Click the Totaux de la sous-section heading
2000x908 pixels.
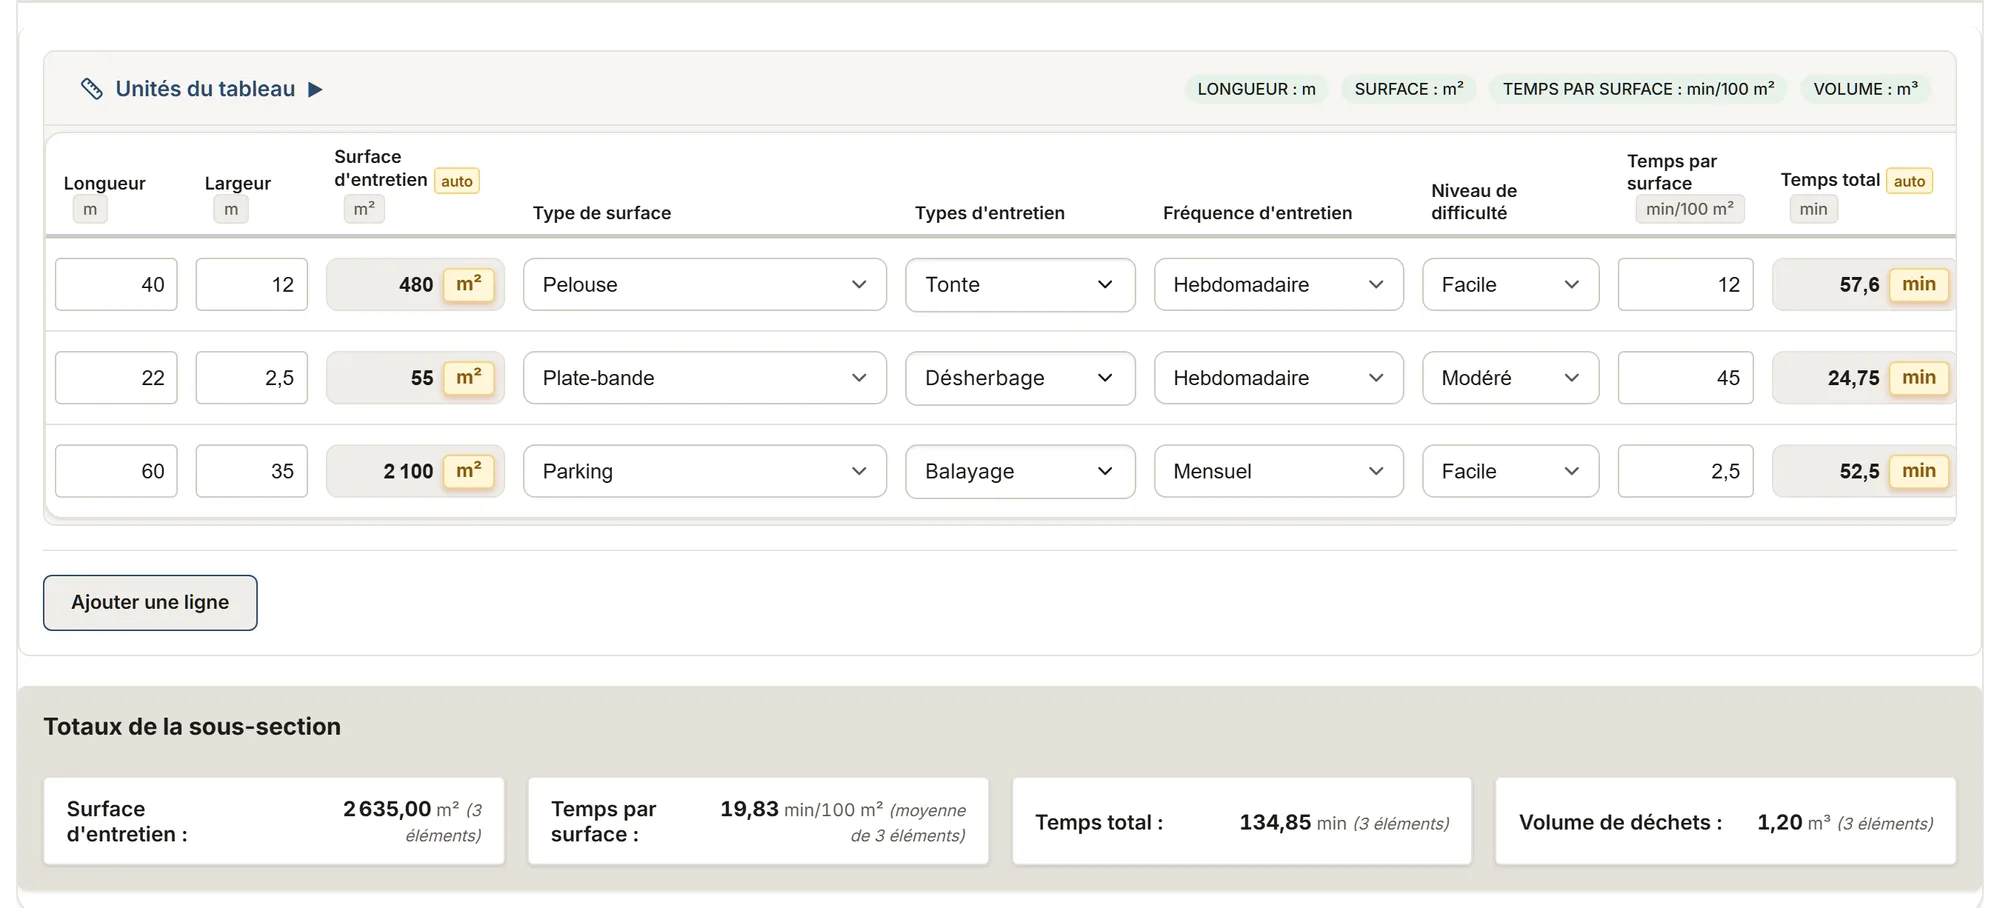192,727
